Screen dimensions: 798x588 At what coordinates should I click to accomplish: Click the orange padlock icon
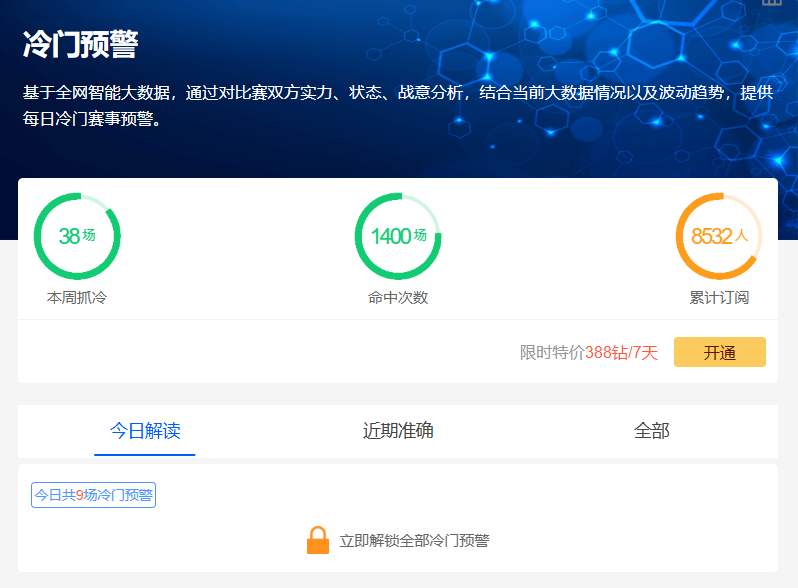point(317,540)
